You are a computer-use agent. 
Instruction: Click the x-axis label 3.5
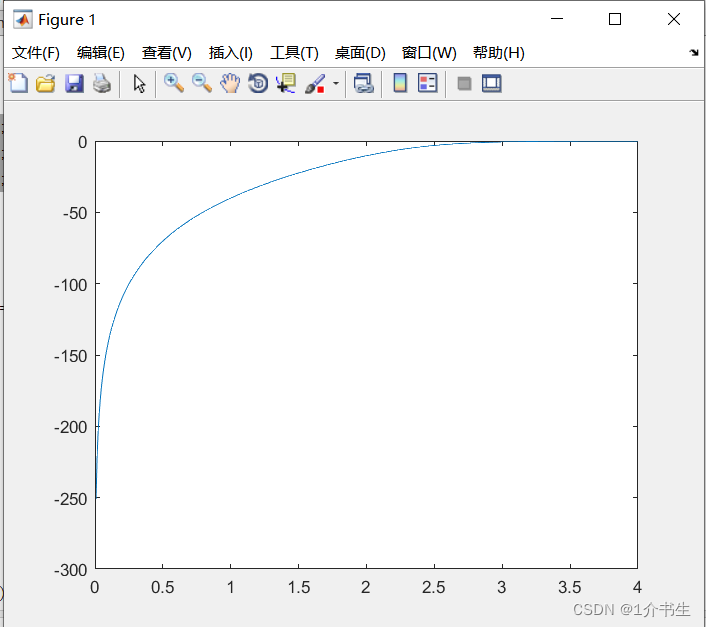pos(570,587)
